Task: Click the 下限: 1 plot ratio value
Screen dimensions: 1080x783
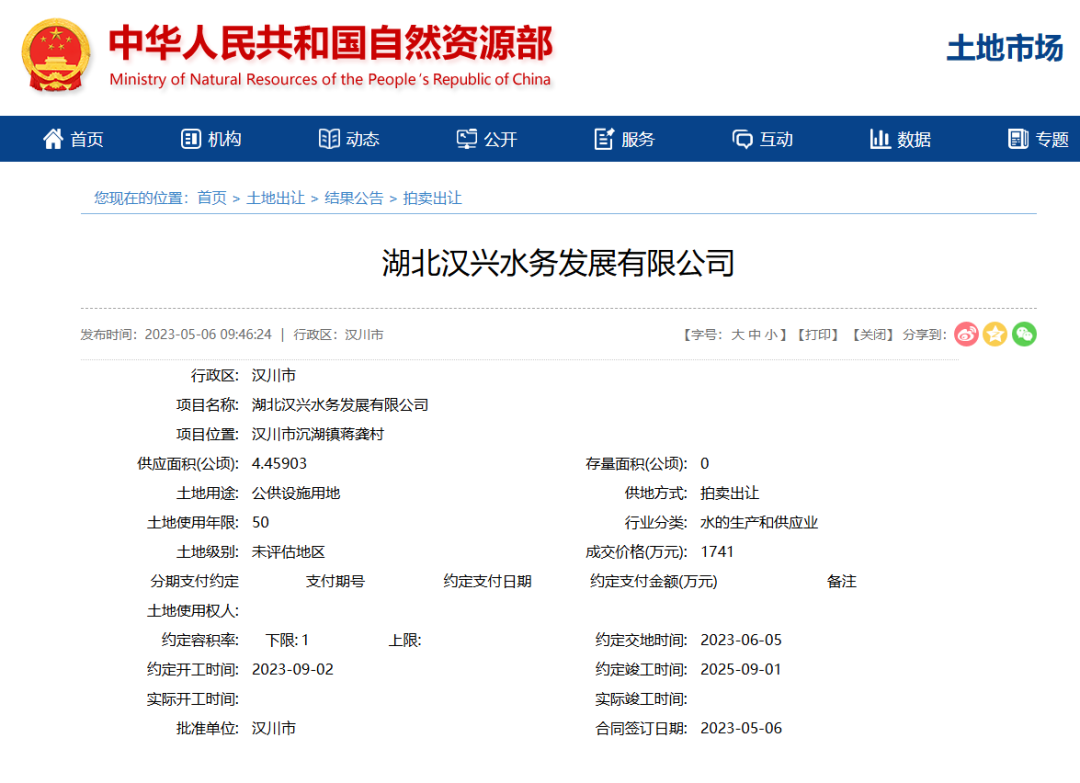Action: pyautogui.click(x=287, y=640)
